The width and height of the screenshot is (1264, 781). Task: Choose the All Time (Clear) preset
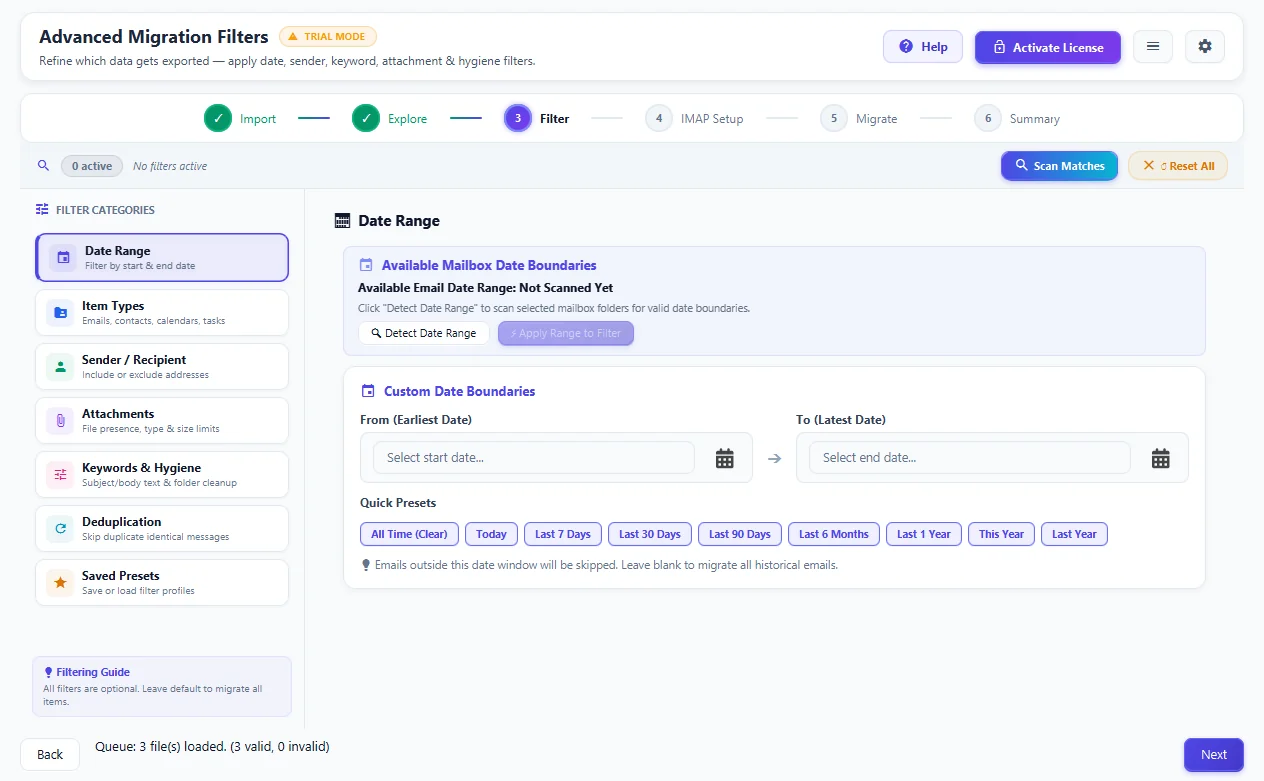click(410, 534)
